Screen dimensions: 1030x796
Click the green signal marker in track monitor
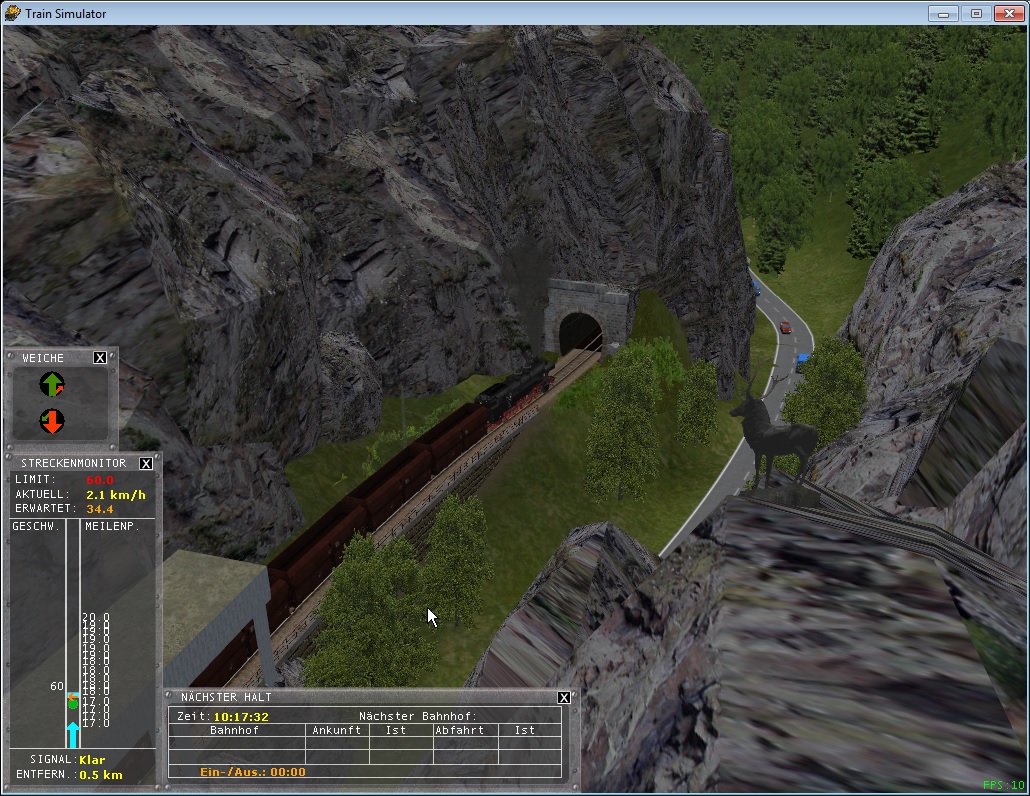[x=72, y=703]
